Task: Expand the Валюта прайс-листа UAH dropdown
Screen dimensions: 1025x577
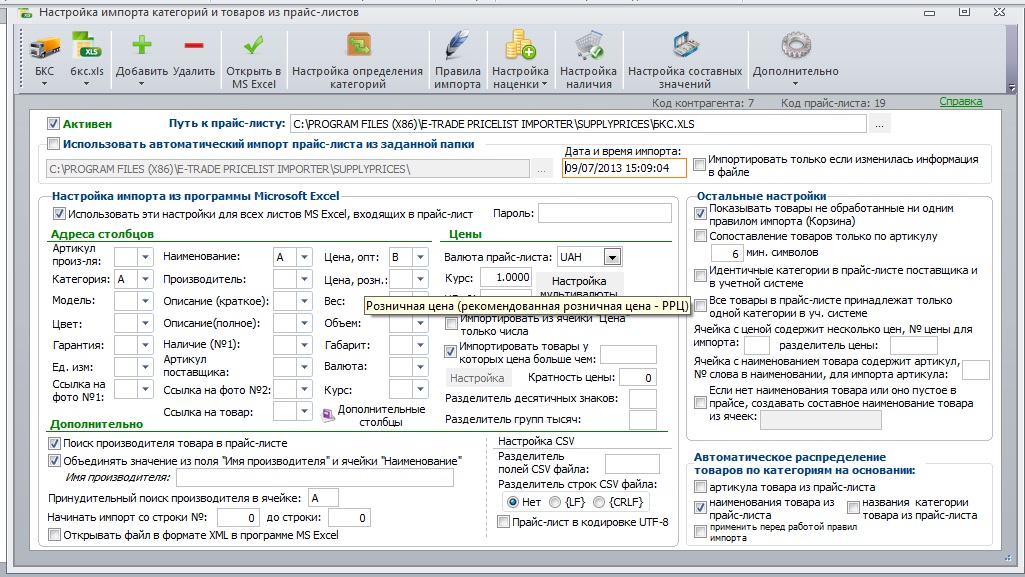Action: click(x=613, y=257)
